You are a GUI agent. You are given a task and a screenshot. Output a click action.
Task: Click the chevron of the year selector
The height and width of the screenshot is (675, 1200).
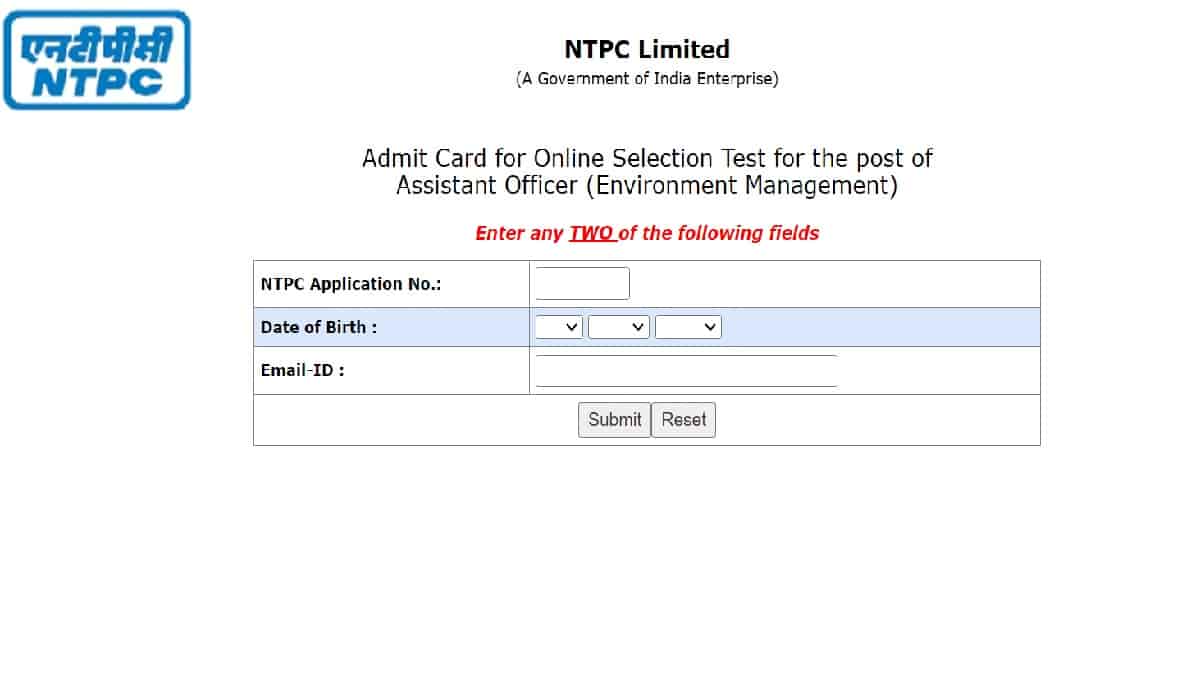(x=712, y=326)
